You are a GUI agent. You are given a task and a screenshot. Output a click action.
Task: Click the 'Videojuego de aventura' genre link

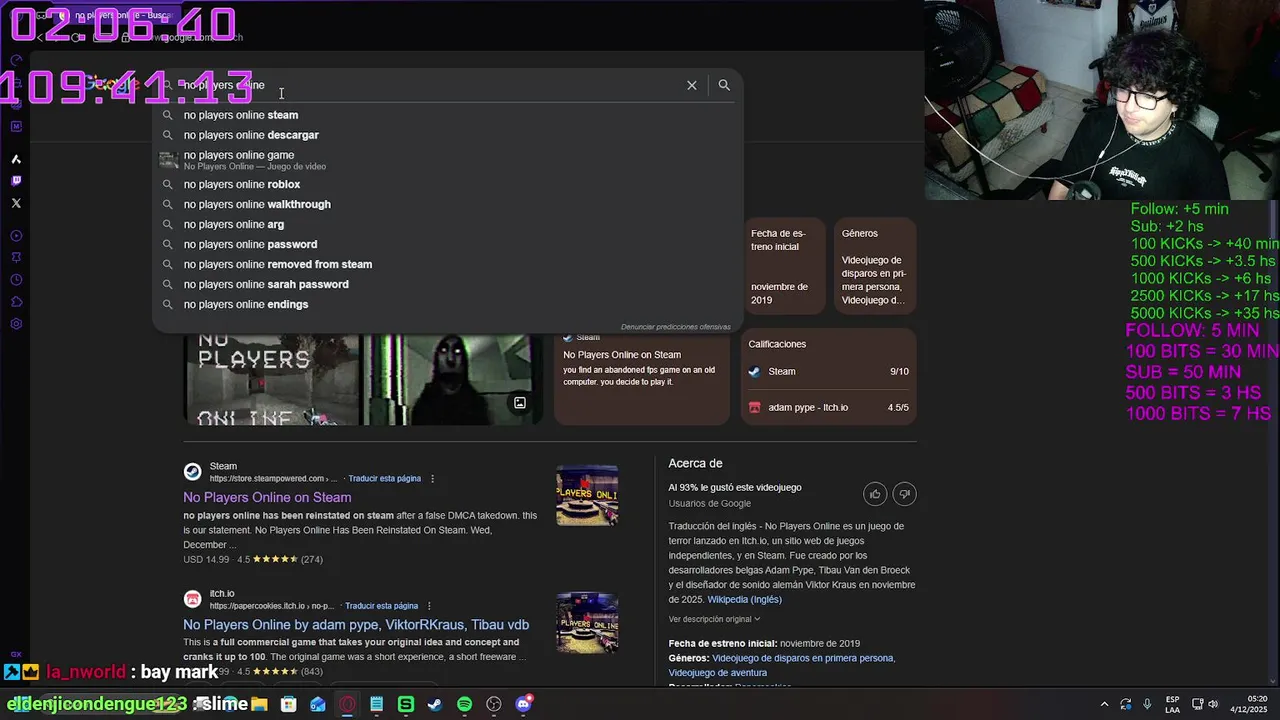(x=718, y=673)
